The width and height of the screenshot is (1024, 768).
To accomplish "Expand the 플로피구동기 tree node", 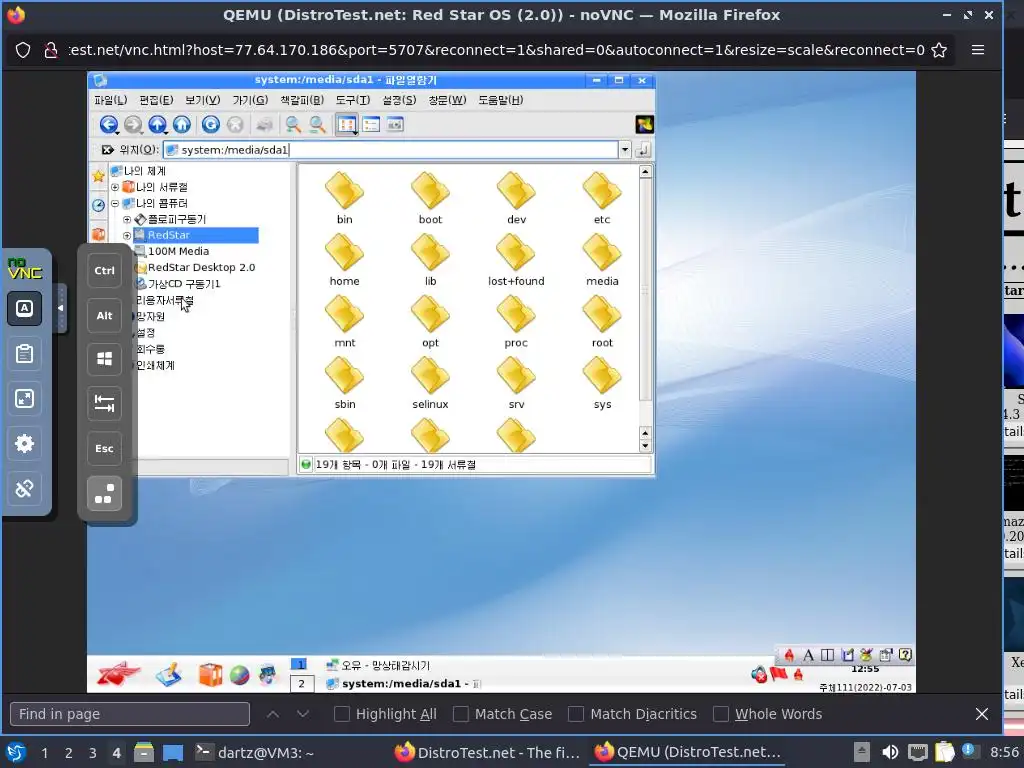I will pyautogui.click(x=127, y=219).
